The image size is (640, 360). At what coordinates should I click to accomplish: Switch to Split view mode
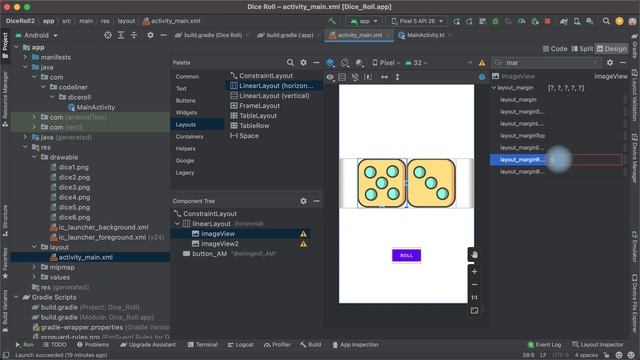pyautogui.click(x=582, y=49)
